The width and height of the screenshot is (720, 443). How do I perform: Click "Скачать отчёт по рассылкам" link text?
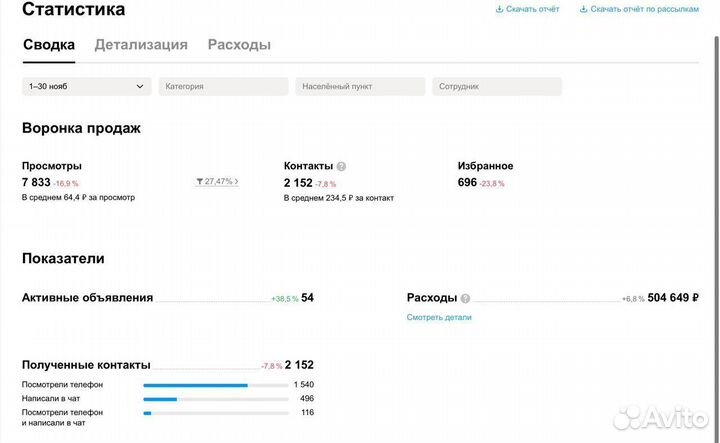click(x=652, y=9)
